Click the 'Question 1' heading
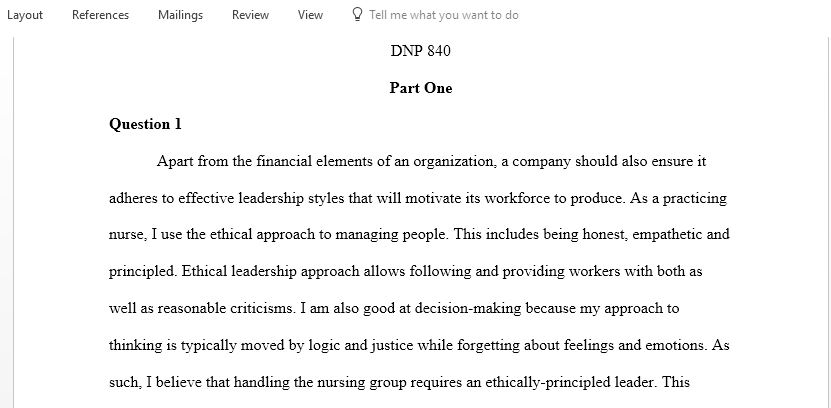The width and height of the screenshot is (831, 408). [x=145, y=125]
